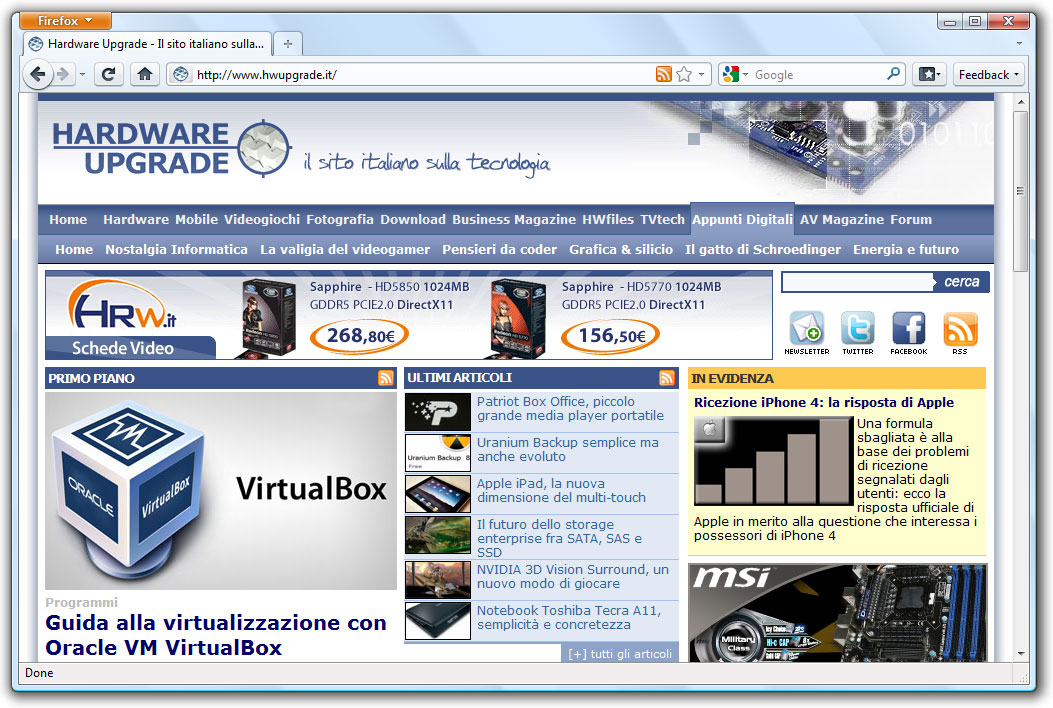Click the VirtualBox featured image
The width and height of the screenshot is (1053, 708).
pos(221,491)
